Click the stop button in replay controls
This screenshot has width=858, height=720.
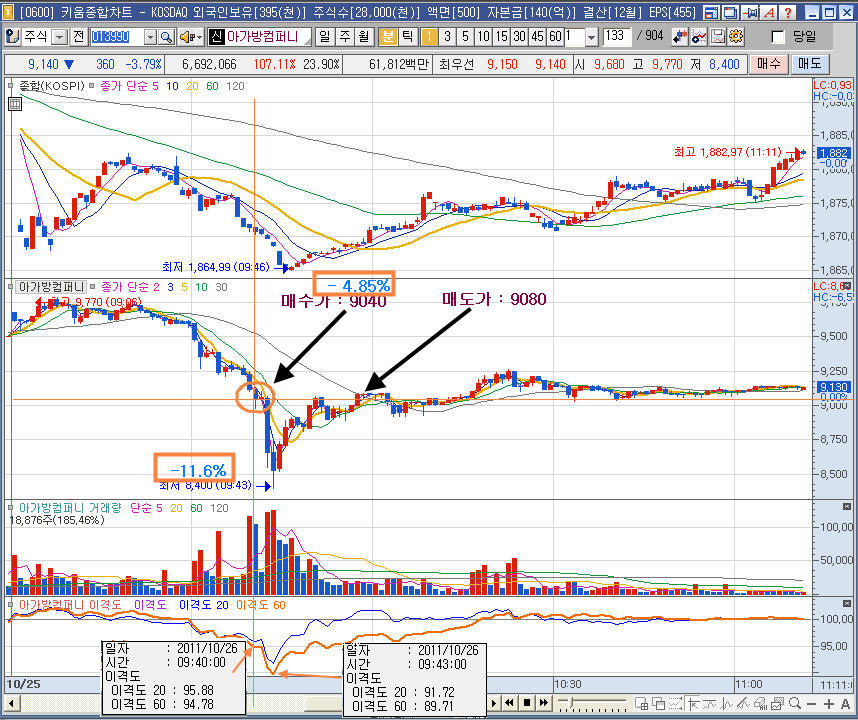click(x=526, y=703)
